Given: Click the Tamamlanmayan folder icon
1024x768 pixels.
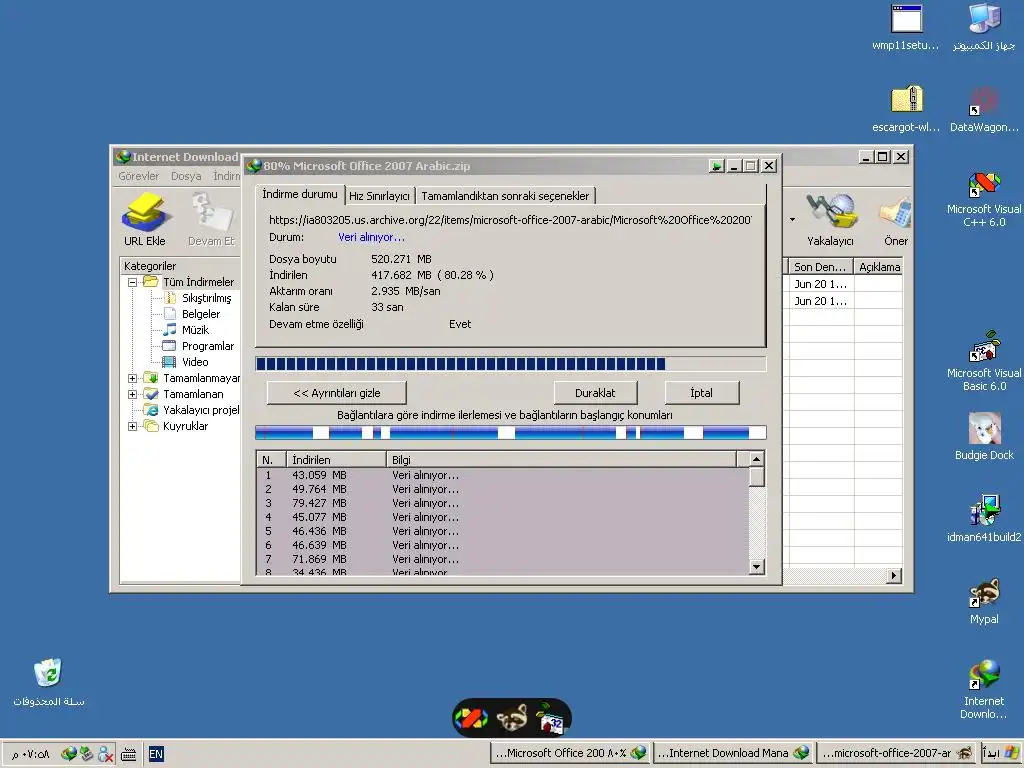Looking at the screenshot, I should [151, 378].
